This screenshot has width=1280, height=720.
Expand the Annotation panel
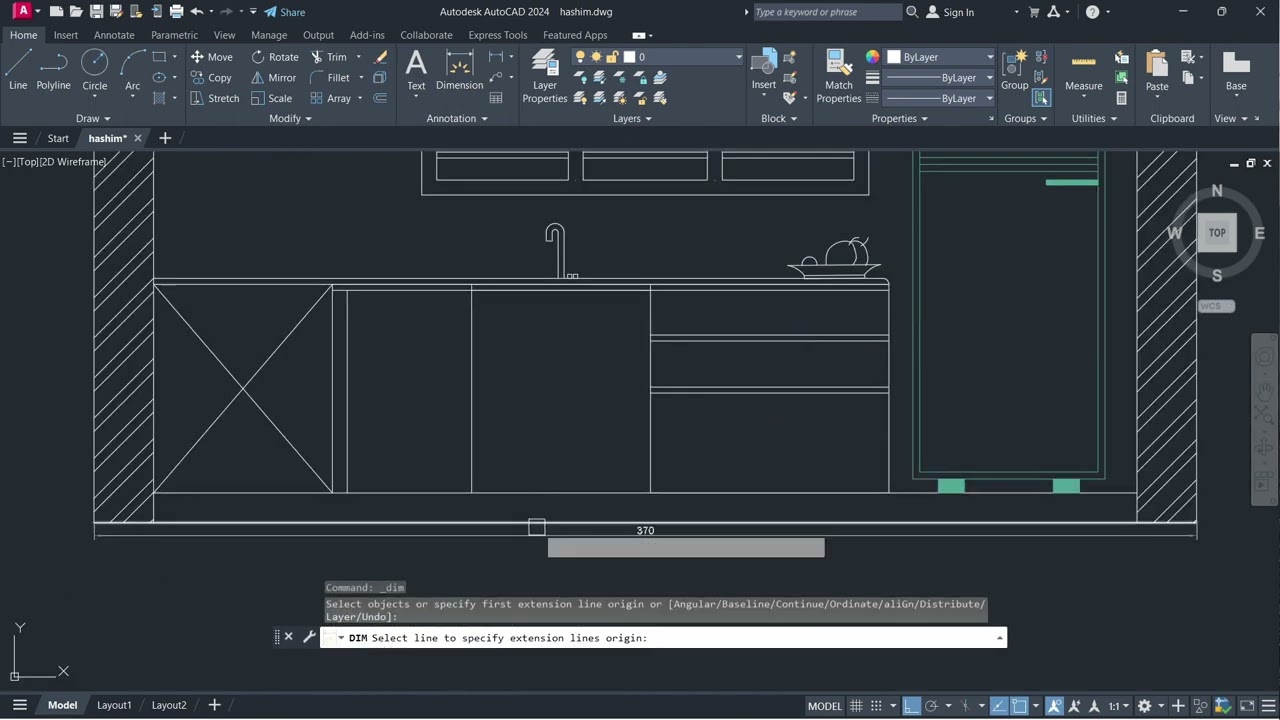click(x=457, y=118)
